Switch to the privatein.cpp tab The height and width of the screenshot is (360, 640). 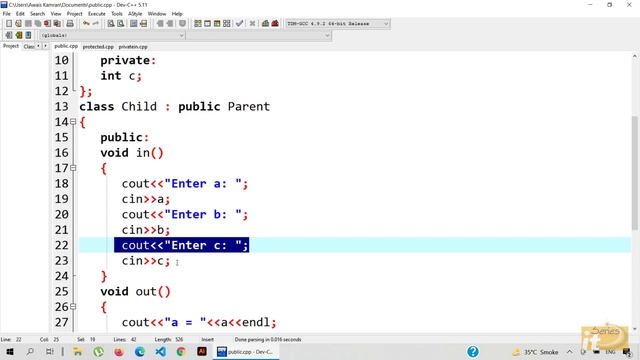click(x=133, y=47)
